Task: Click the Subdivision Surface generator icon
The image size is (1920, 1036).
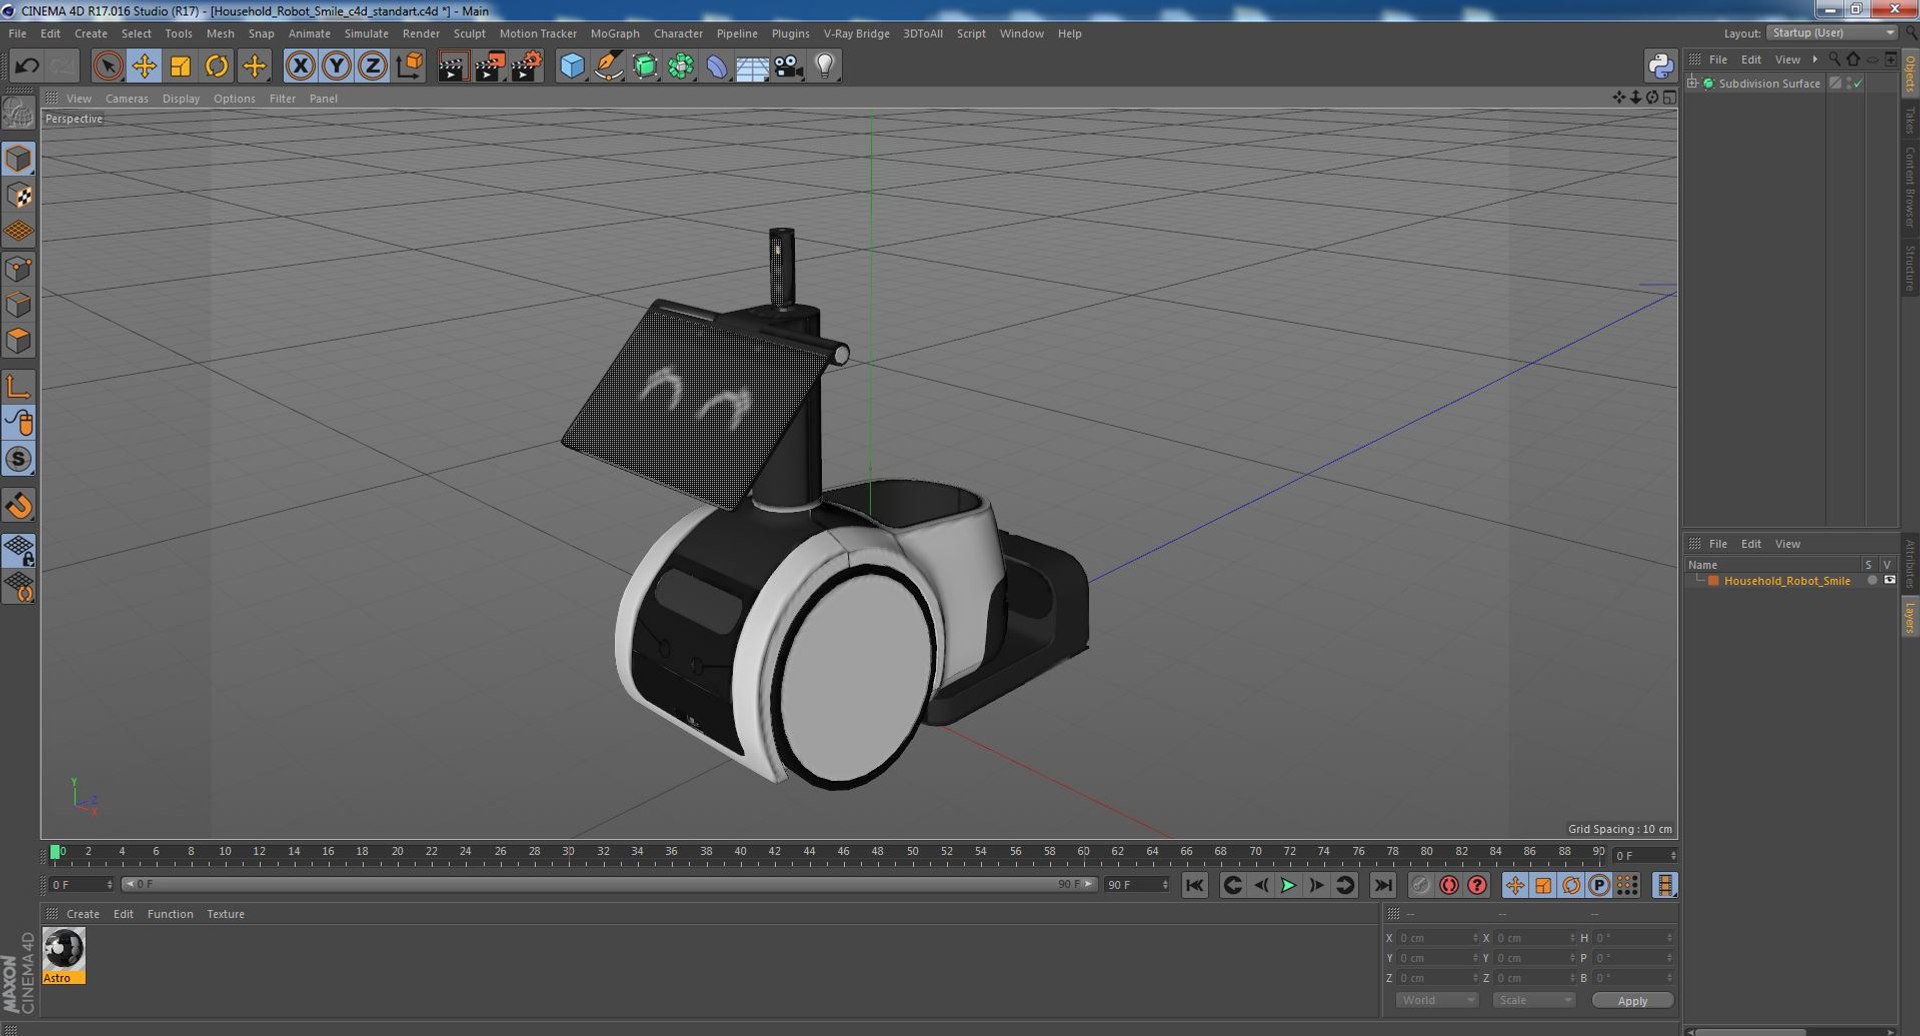Action: 645,66
